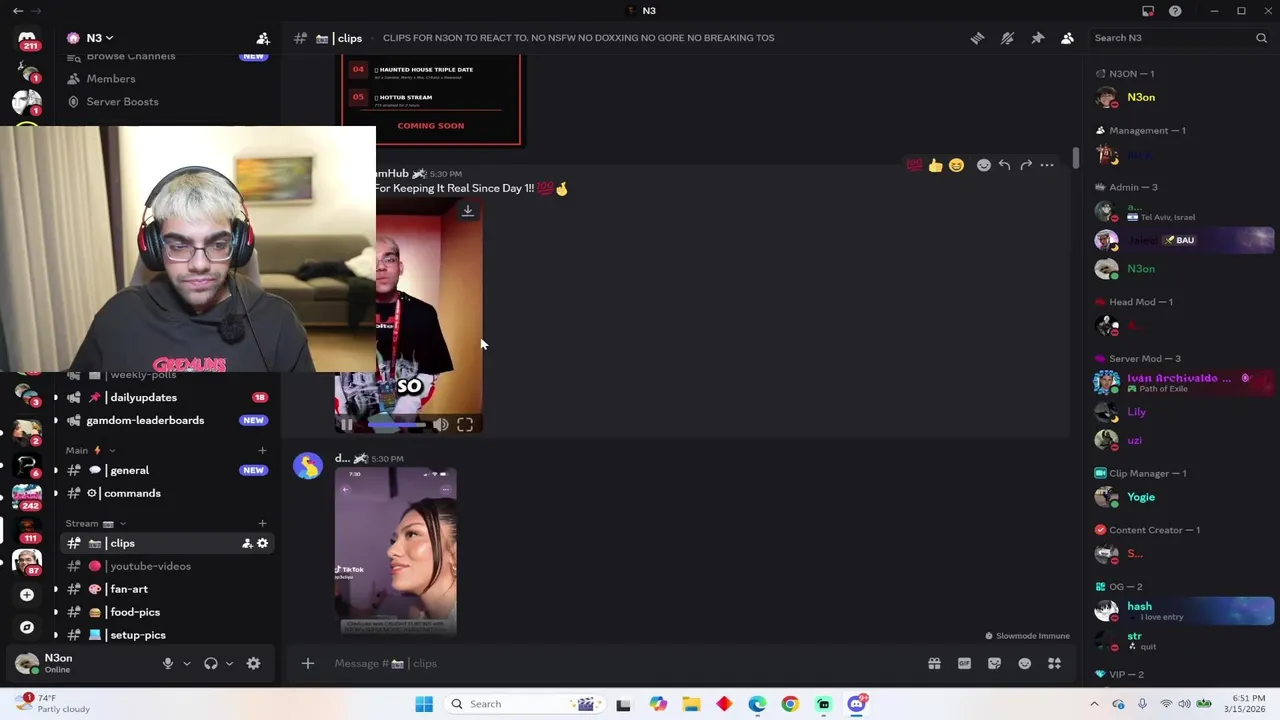Forward the message with arrow icon
1280x720 pixels.
click(x=1026, y=165)
